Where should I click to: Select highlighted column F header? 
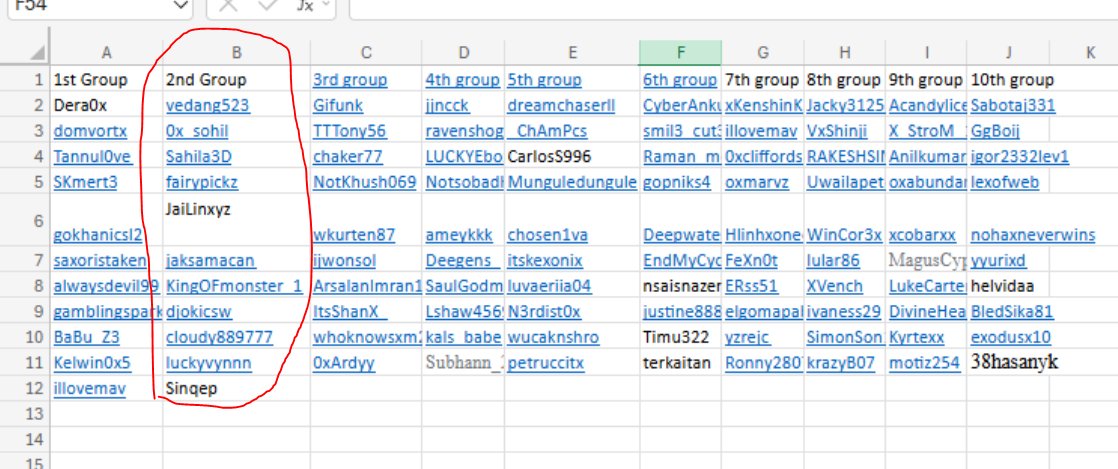(681, 52)
